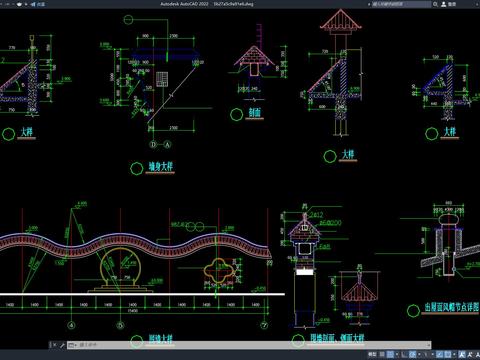Toggle annotation auto-scale icon
Screen dimensions: 480x360
[x=470, y=354]
